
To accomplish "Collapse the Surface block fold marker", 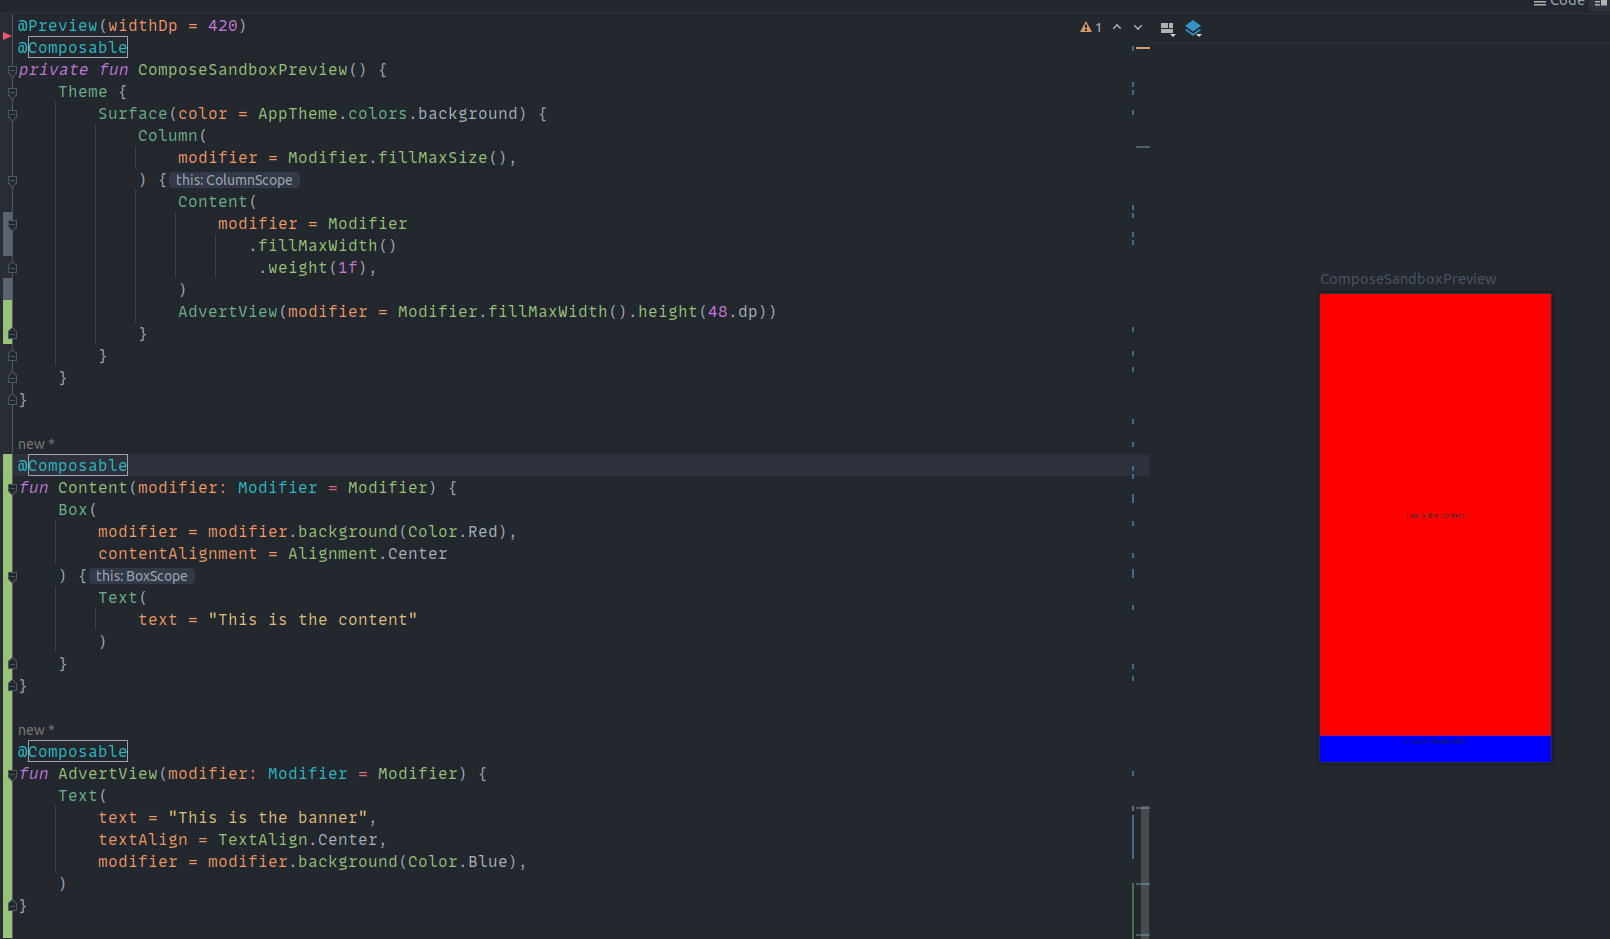I will 12,114.
